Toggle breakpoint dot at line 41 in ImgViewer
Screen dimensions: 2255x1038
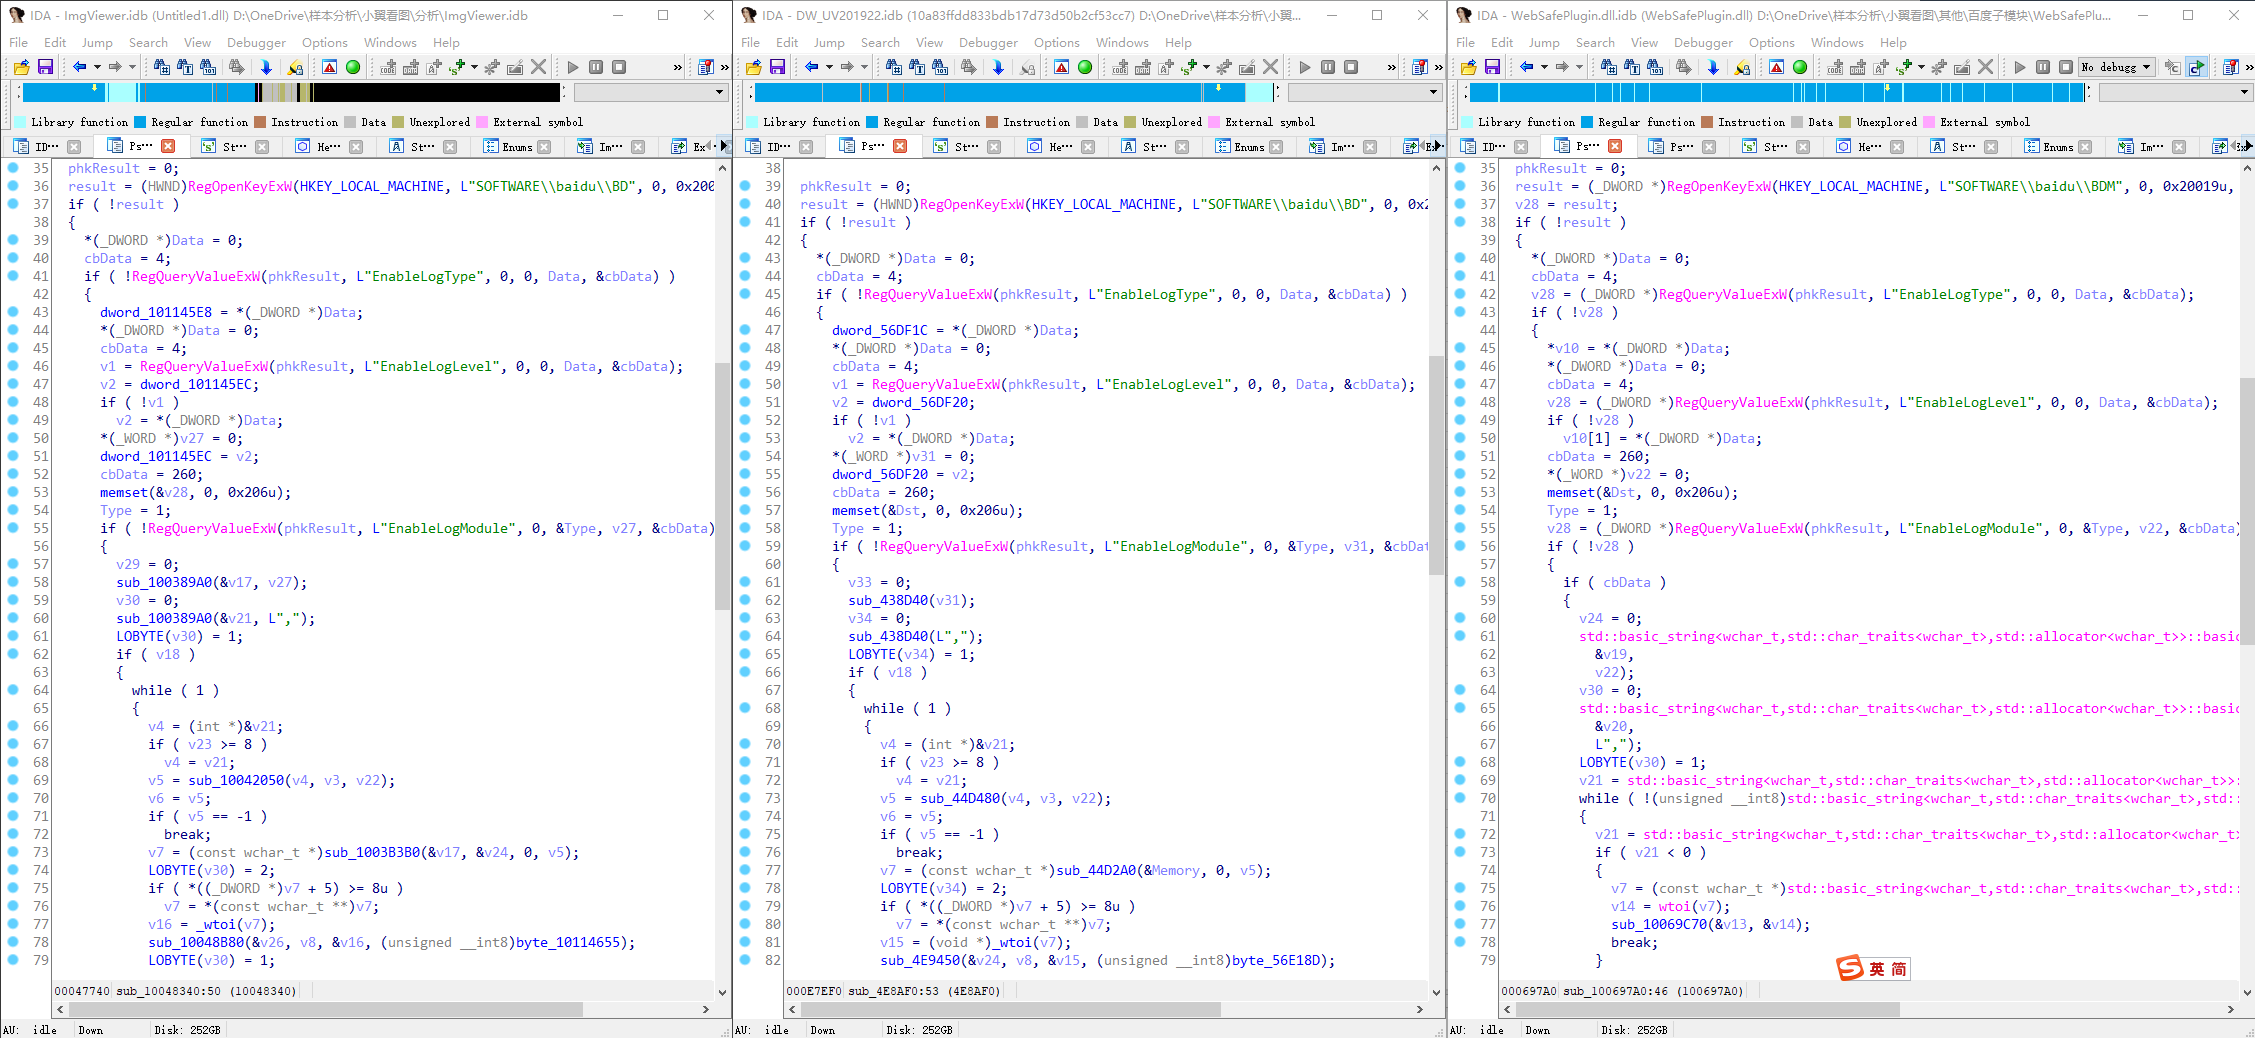(x=13, y=276)
